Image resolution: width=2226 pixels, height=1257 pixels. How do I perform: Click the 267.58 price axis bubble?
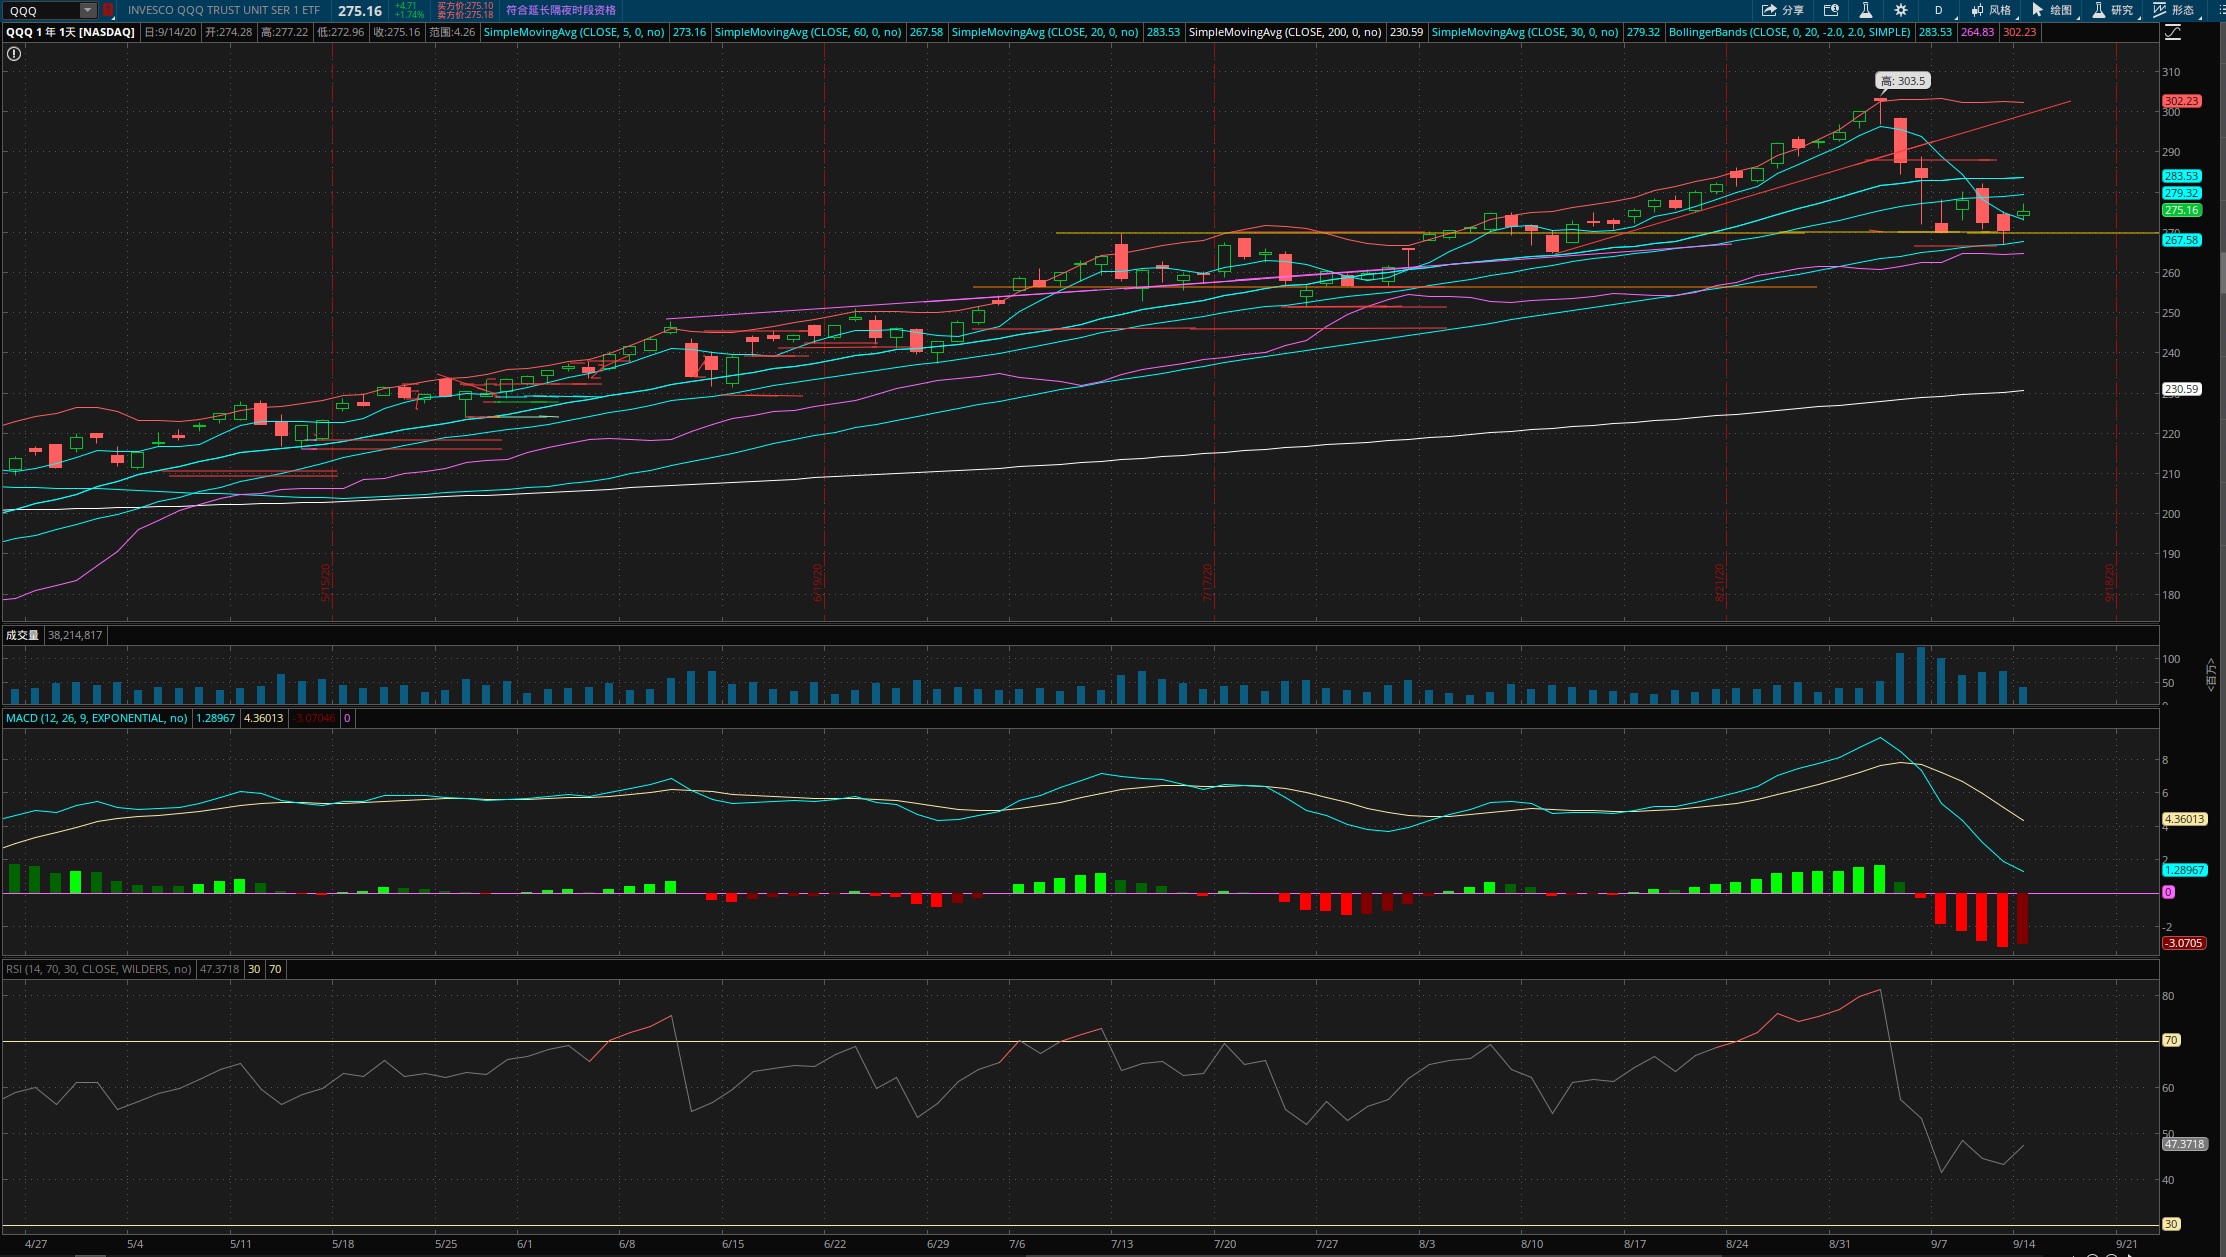pos(2181,240)
